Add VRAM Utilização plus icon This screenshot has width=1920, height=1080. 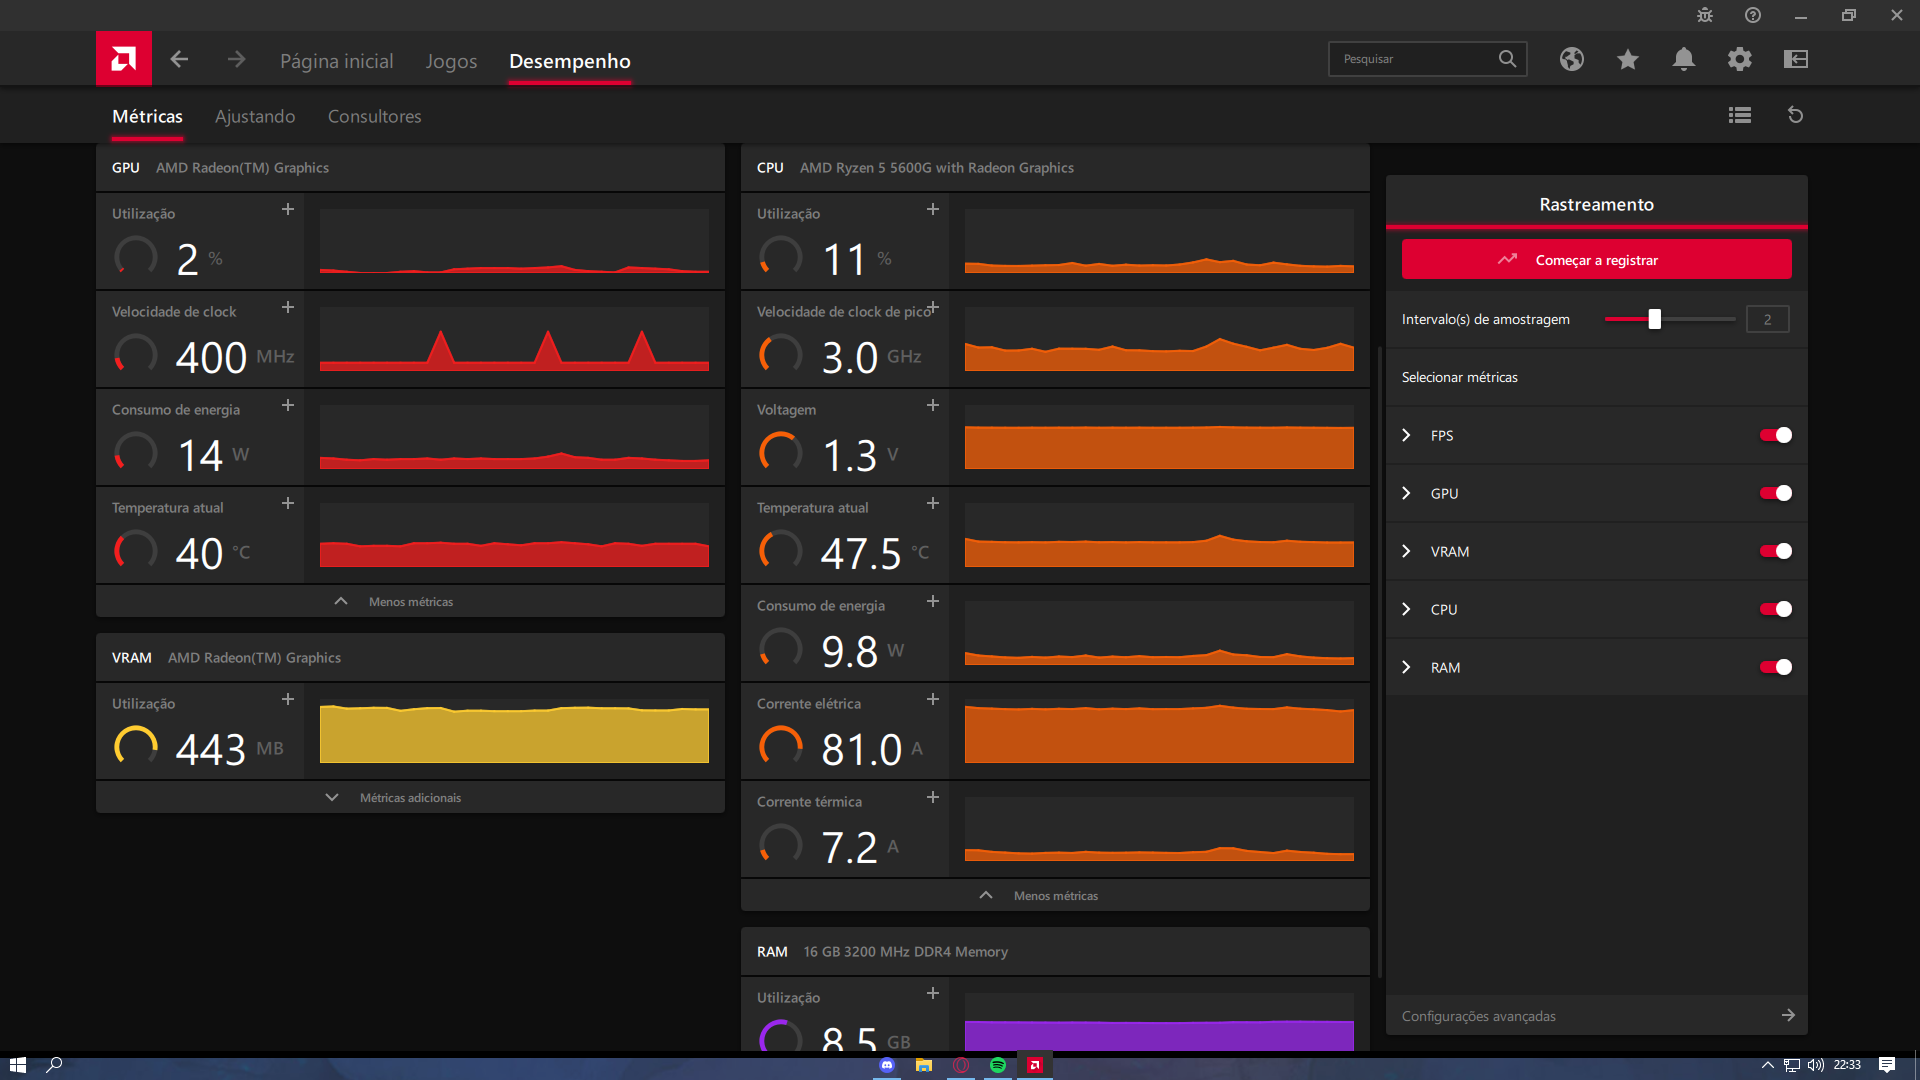288,699
